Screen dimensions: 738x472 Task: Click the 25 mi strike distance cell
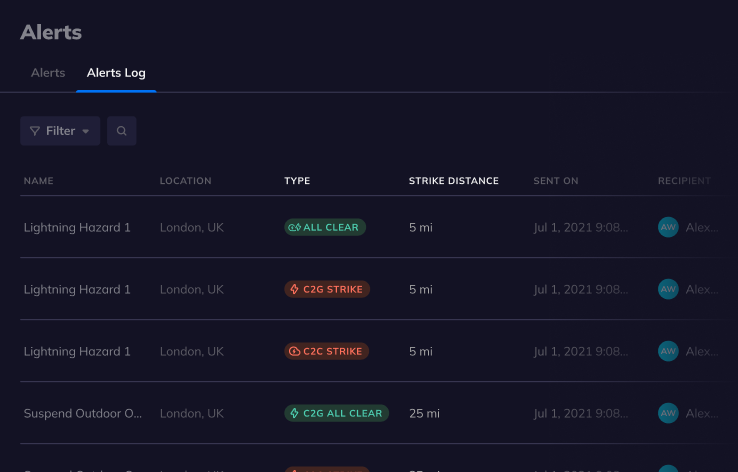[x=424, y=413]
